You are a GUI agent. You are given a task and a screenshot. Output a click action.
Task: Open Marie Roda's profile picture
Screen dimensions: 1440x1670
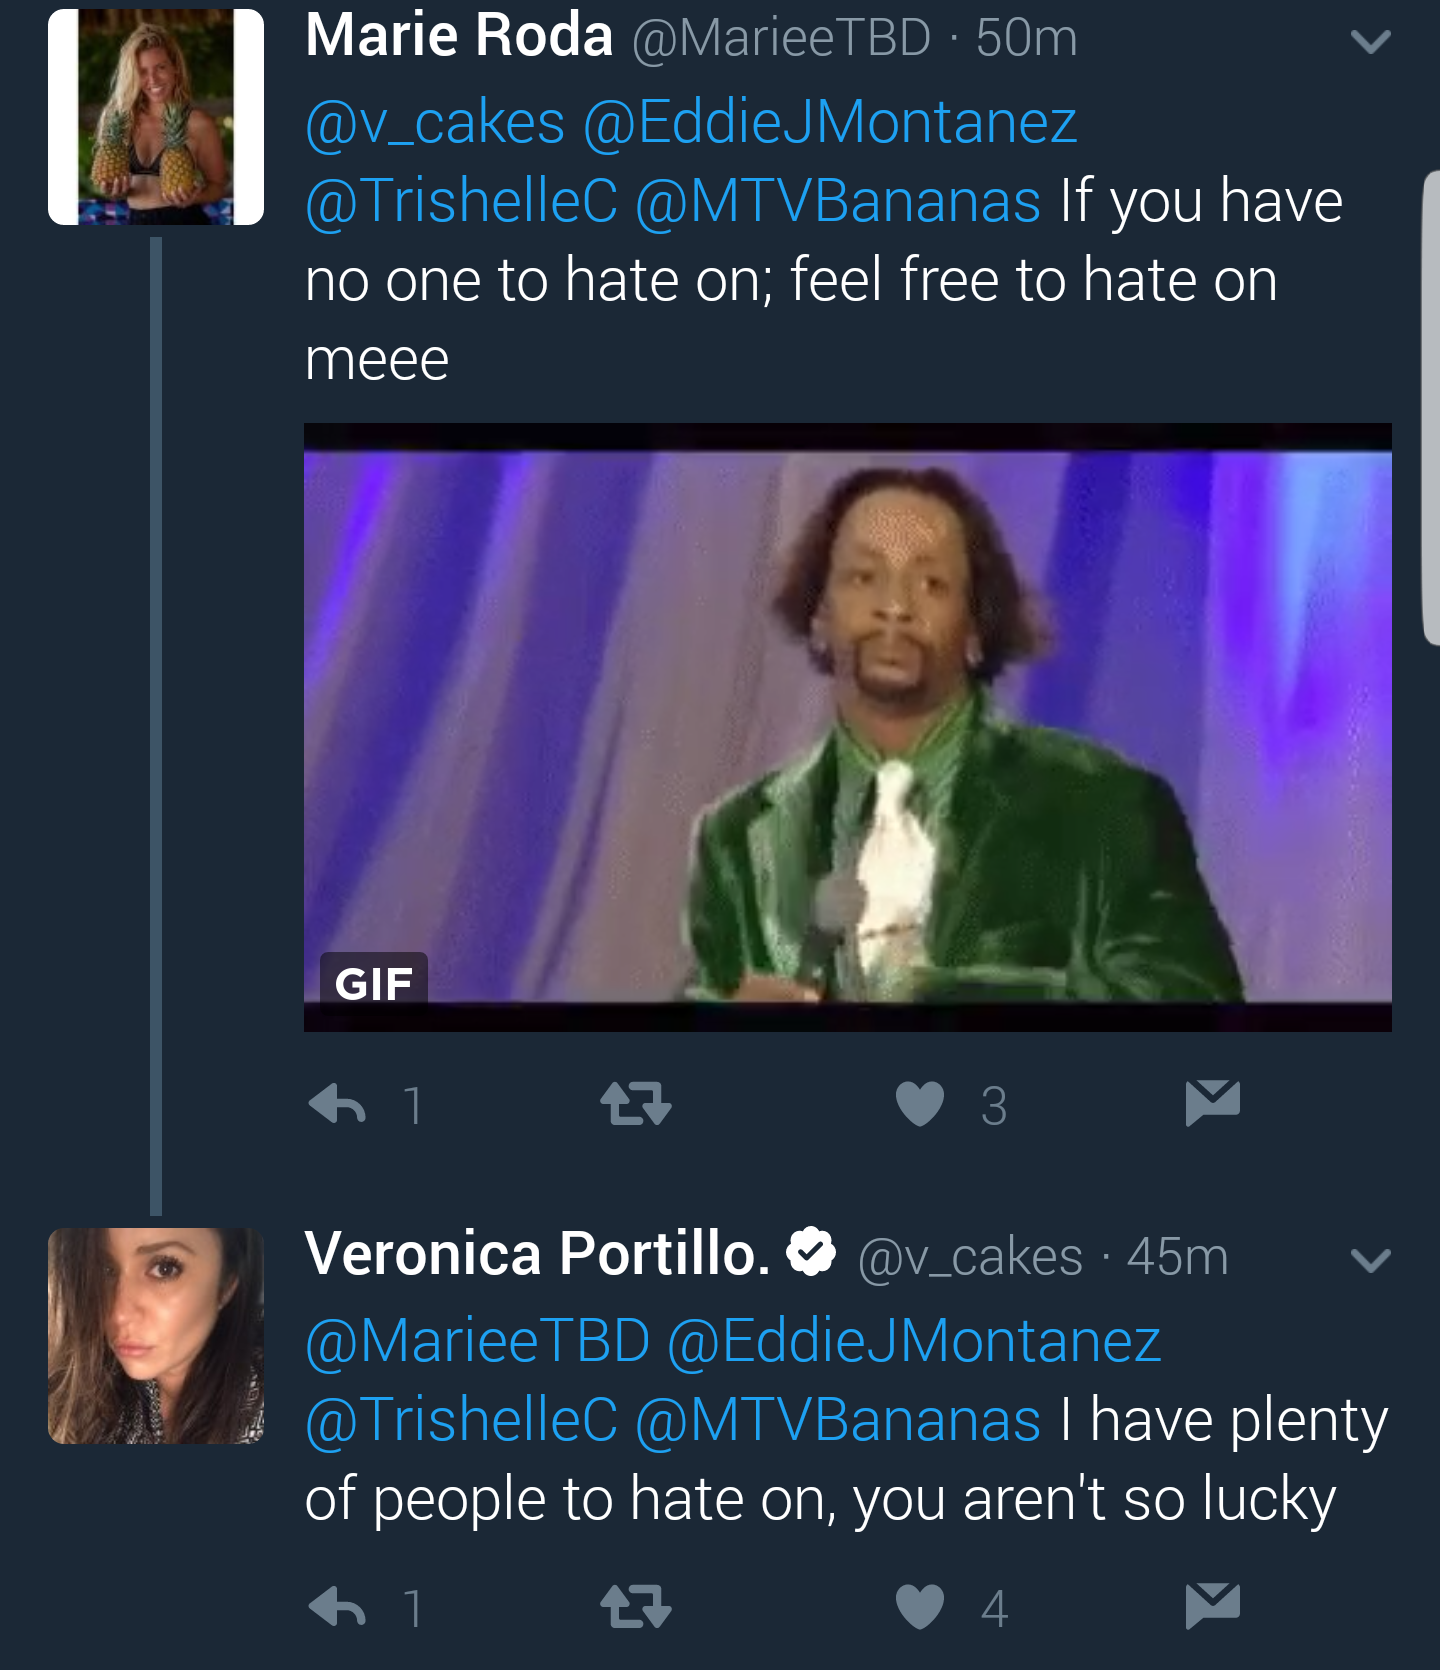click(156, 117)
